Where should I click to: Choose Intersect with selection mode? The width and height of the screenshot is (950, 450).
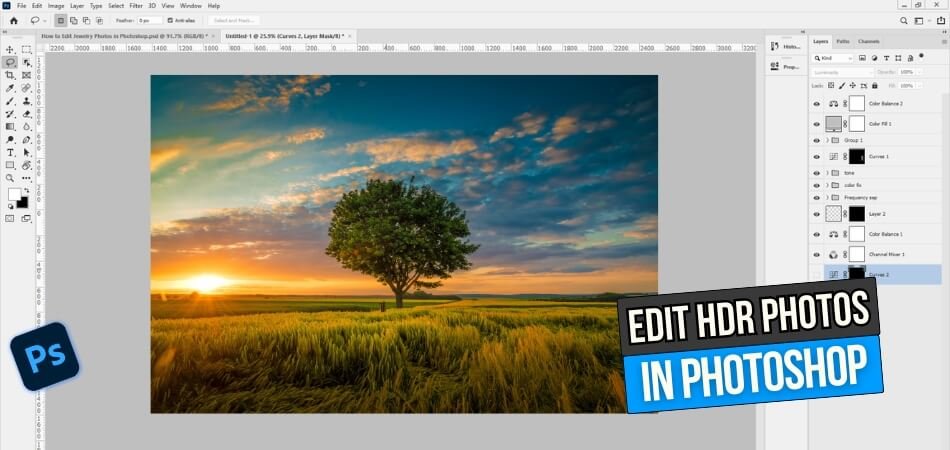99,21
